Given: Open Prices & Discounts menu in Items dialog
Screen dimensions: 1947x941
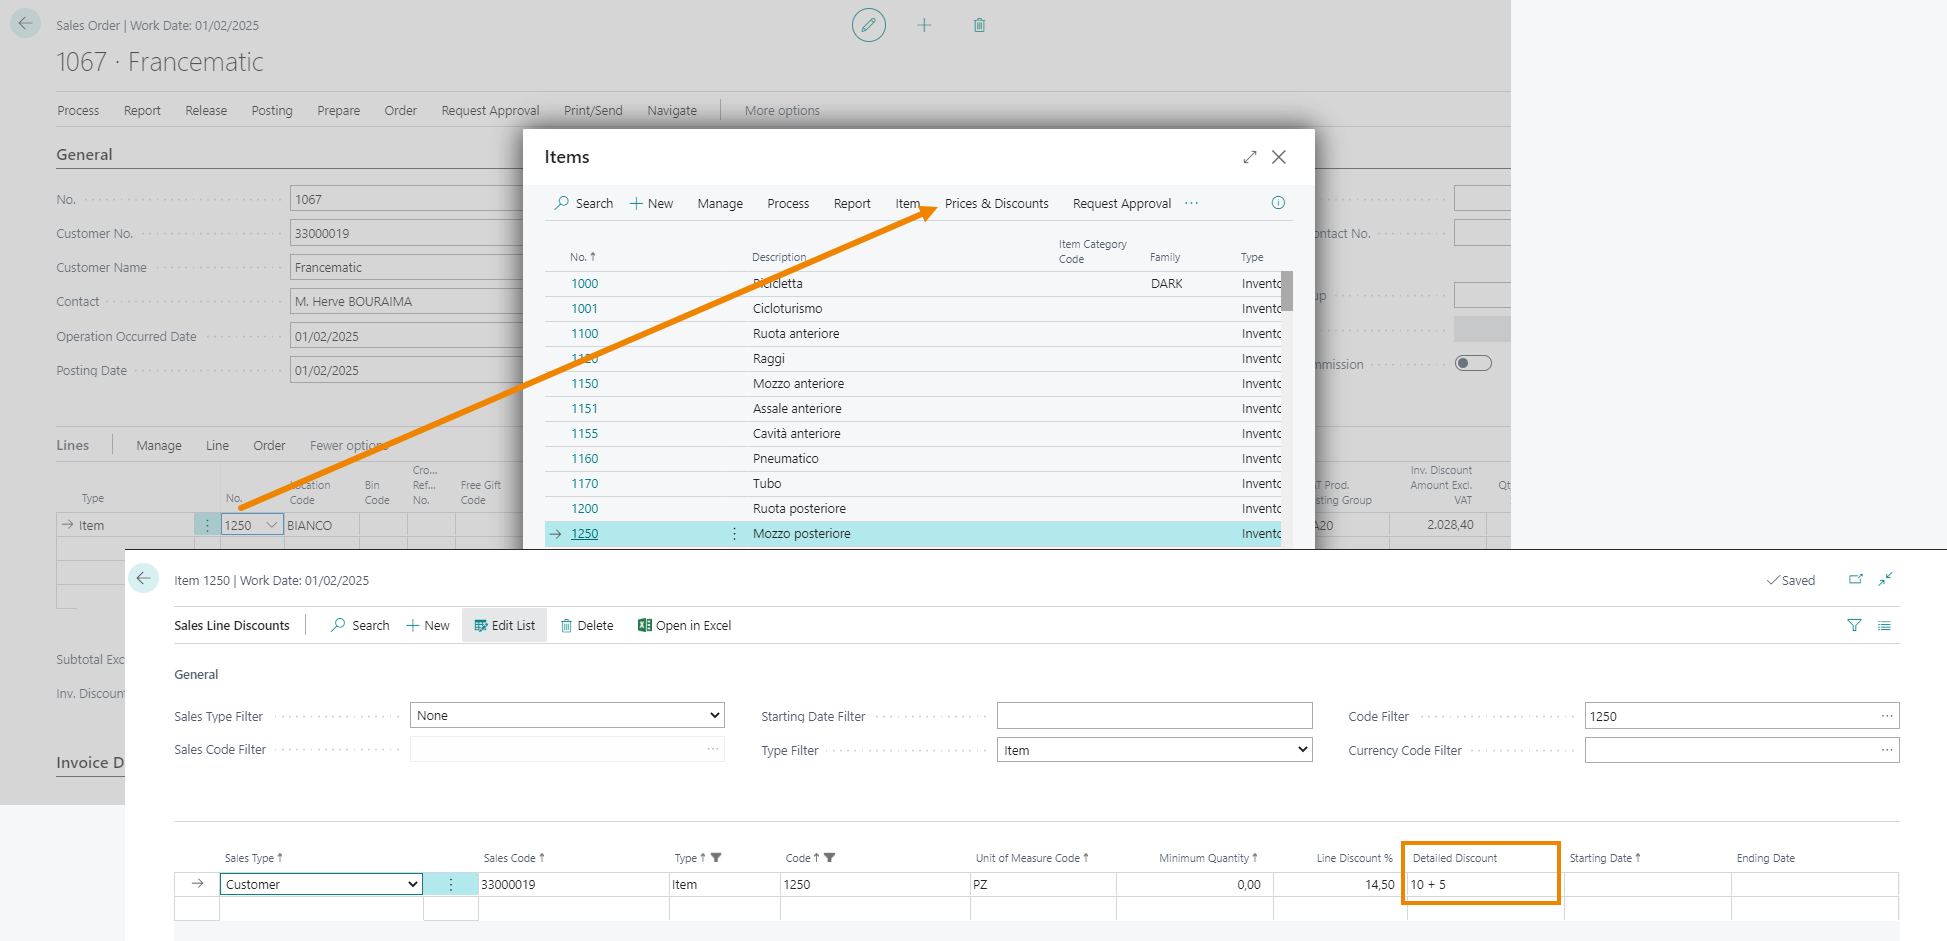Looking at the screenshot, I should point(996,203).
